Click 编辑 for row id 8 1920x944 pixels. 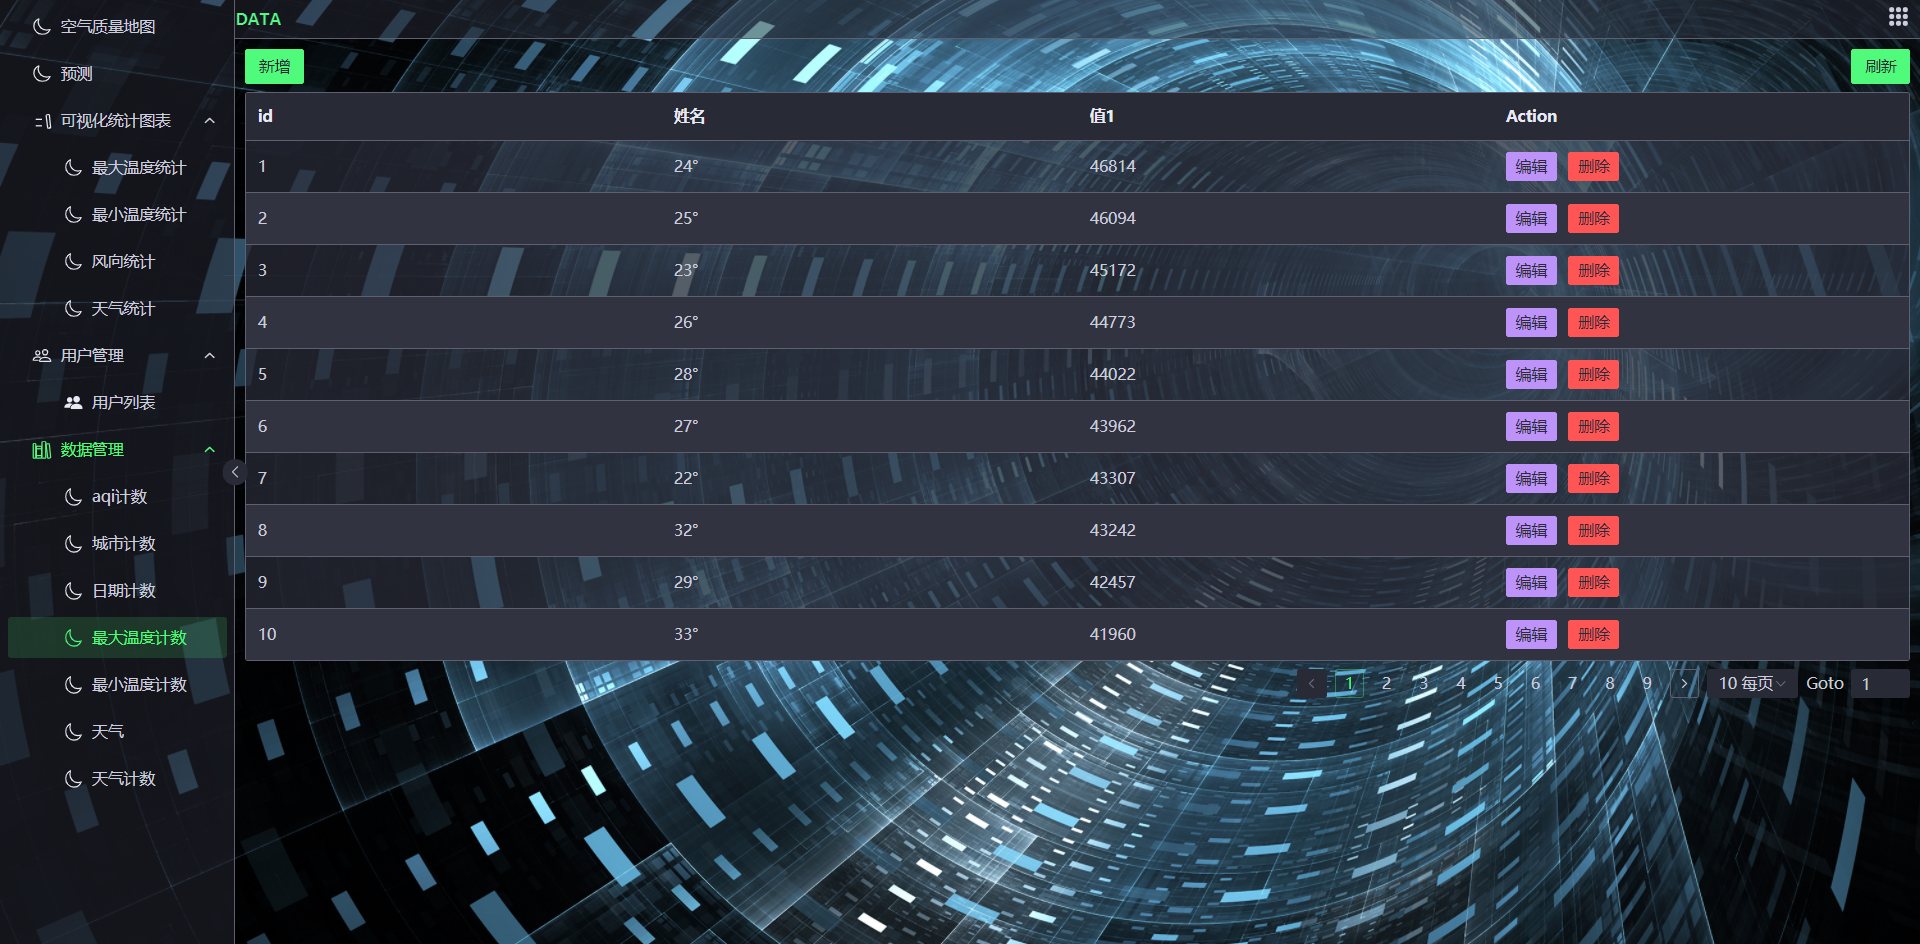[1531, 530]
